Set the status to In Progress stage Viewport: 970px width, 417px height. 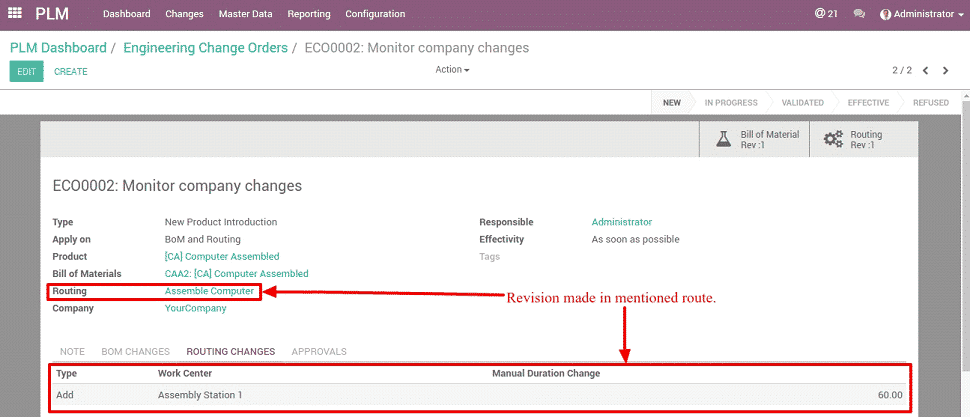[730, 102]
